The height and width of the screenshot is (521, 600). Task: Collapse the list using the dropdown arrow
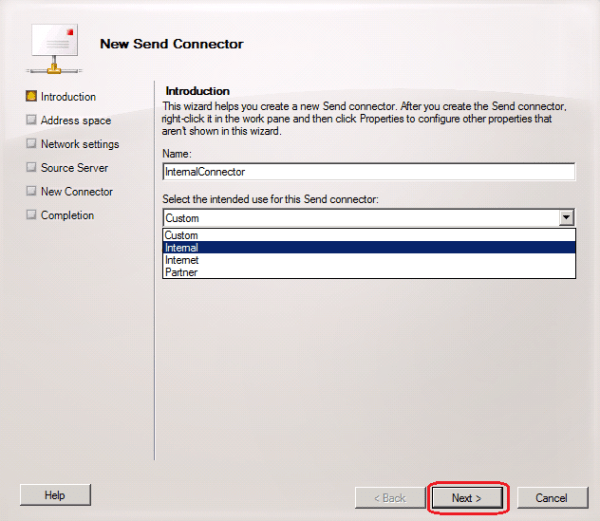[567, 217]
